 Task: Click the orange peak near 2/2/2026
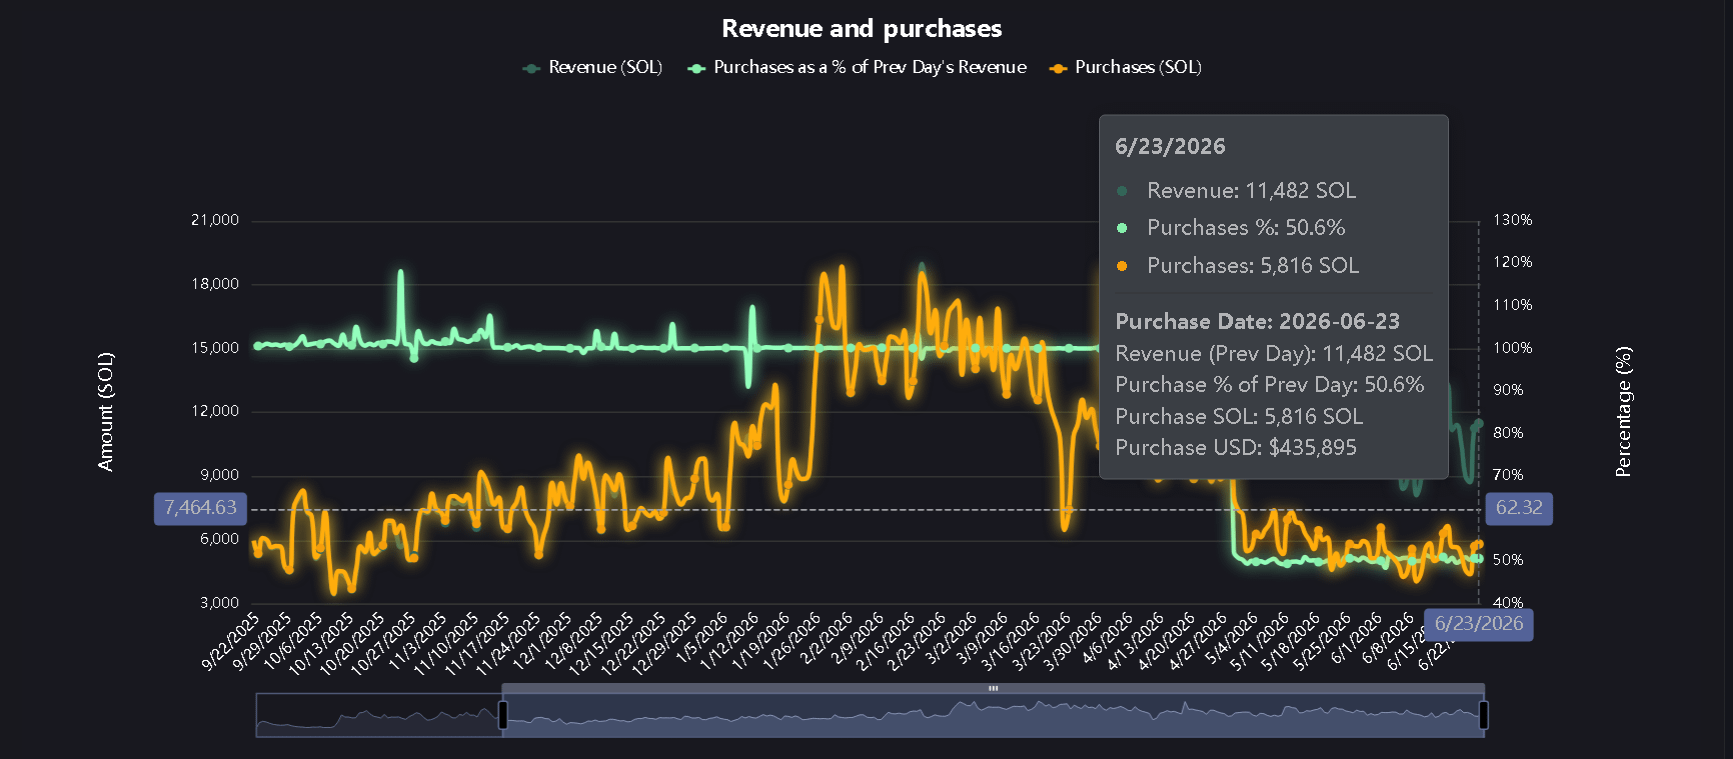[x=842, y=268]
